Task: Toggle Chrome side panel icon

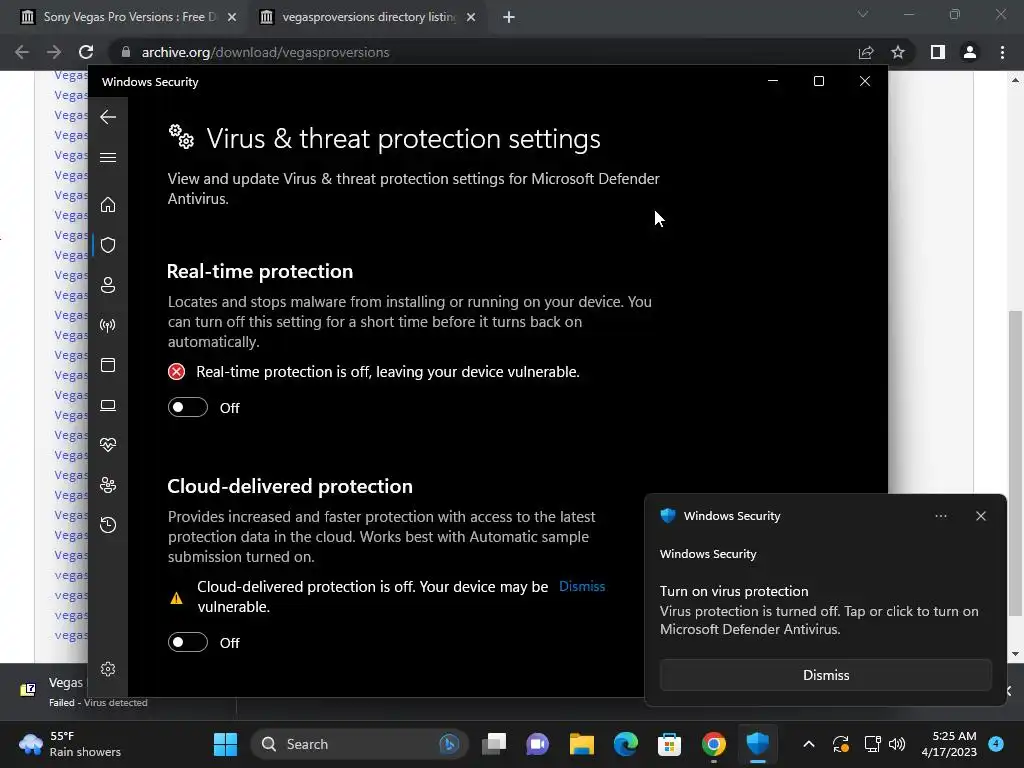Action: 938,52
